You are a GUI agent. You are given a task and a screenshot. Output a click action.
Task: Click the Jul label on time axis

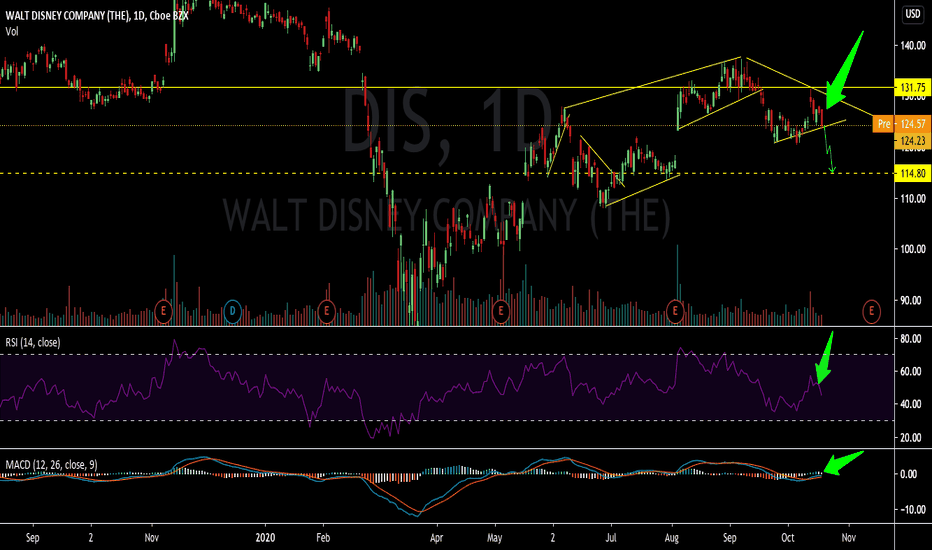point(610,538)
